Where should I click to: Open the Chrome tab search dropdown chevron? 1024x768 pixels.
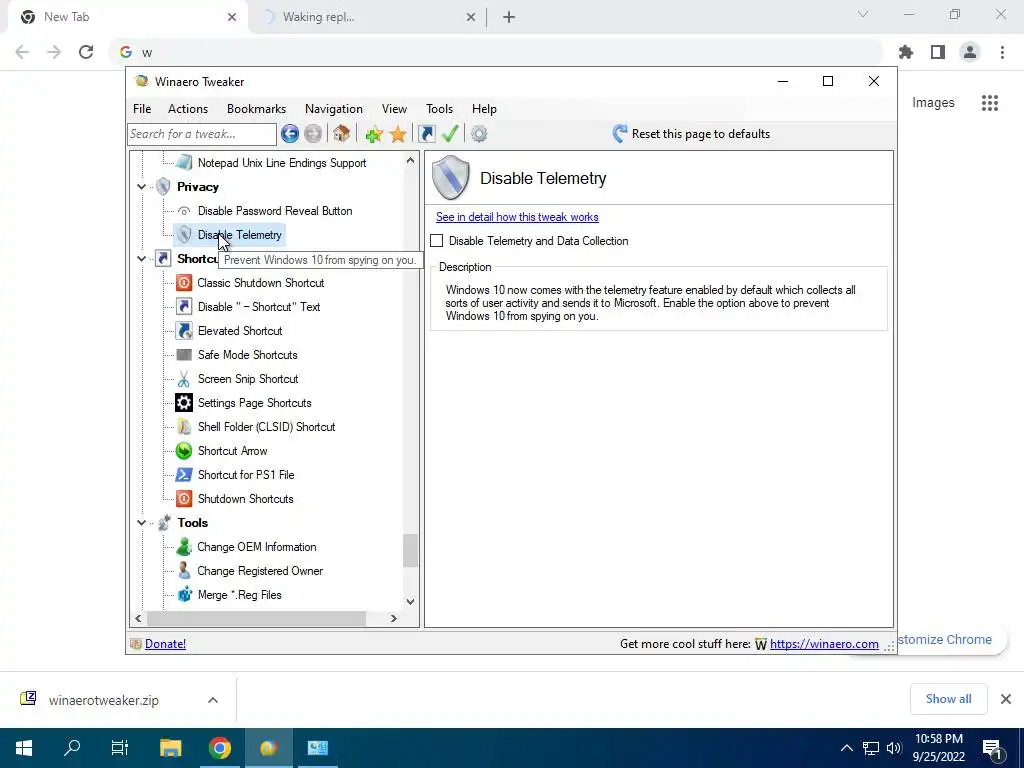tap(863, 14)
